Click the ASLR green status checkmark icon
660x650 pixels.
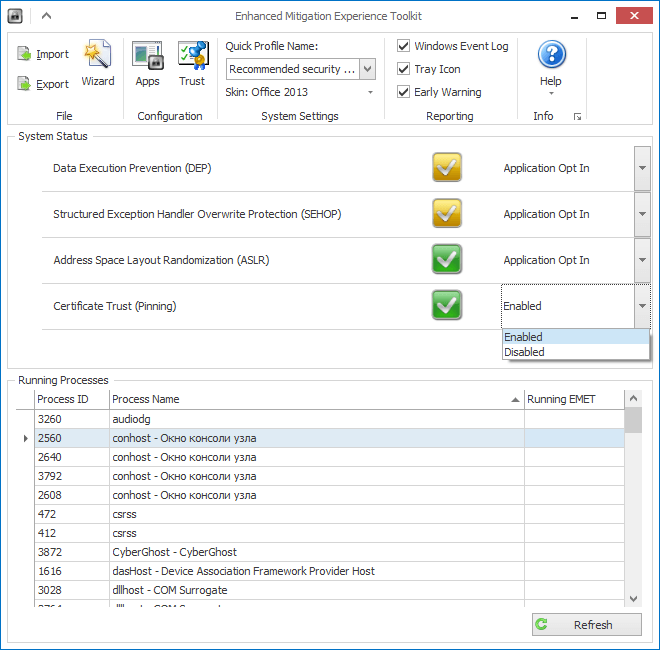click(x=447, y=259)
